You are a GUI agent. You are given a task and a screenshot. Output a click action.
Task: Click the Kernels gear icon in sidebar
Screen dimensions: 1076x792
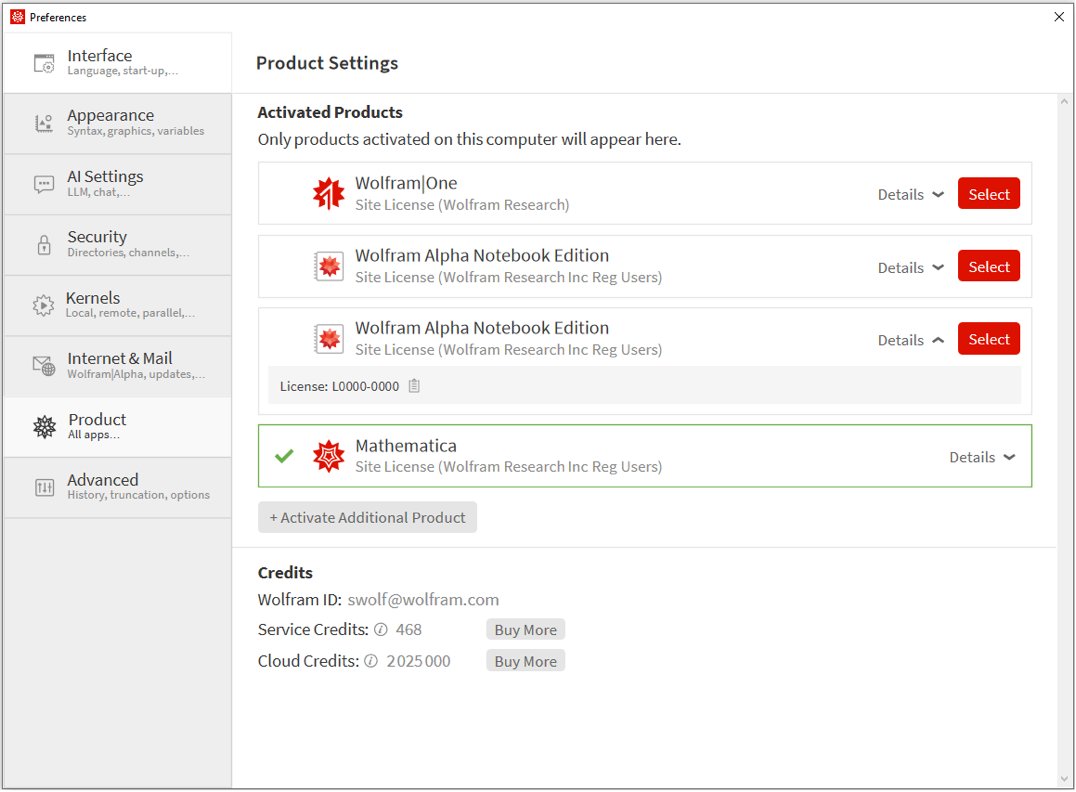[x=43, y=306]
